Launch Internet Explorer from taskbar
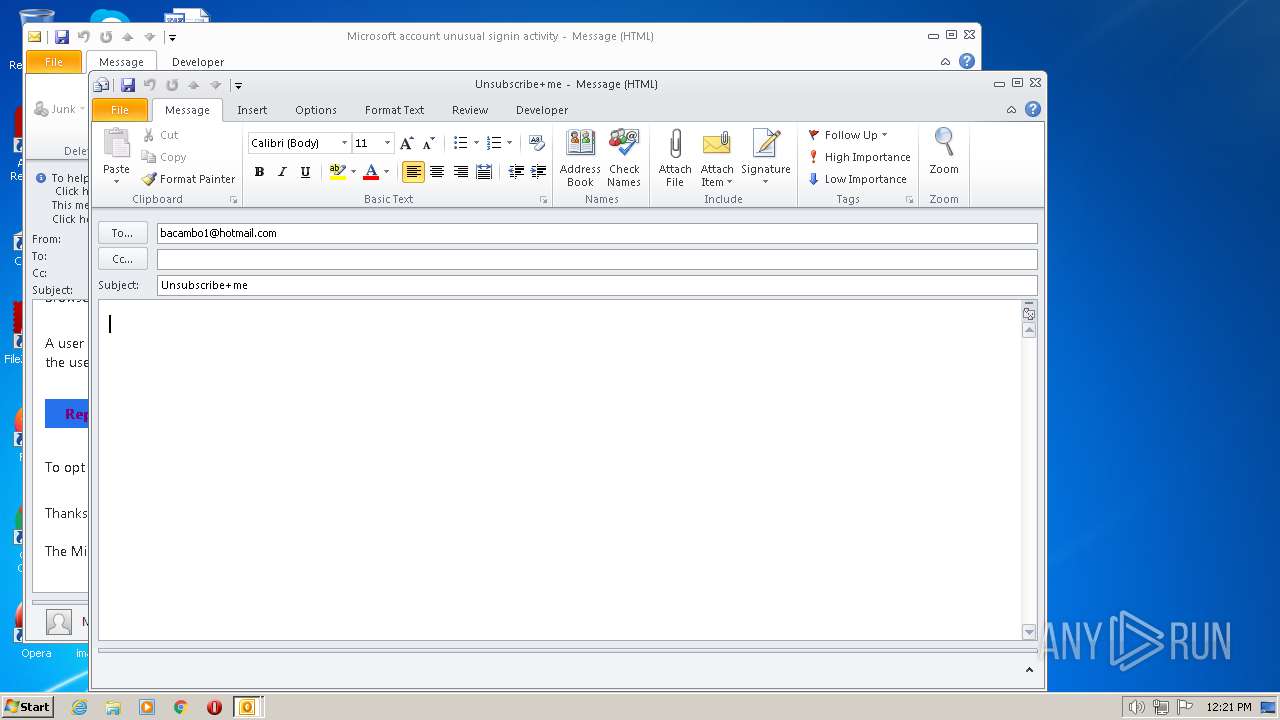The image size is (1280, 720). (x=79, y=707)
